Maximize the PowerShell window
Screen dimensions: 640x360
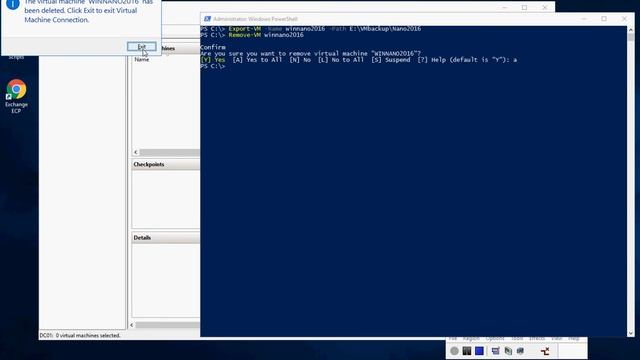click(x=604, y=19)
